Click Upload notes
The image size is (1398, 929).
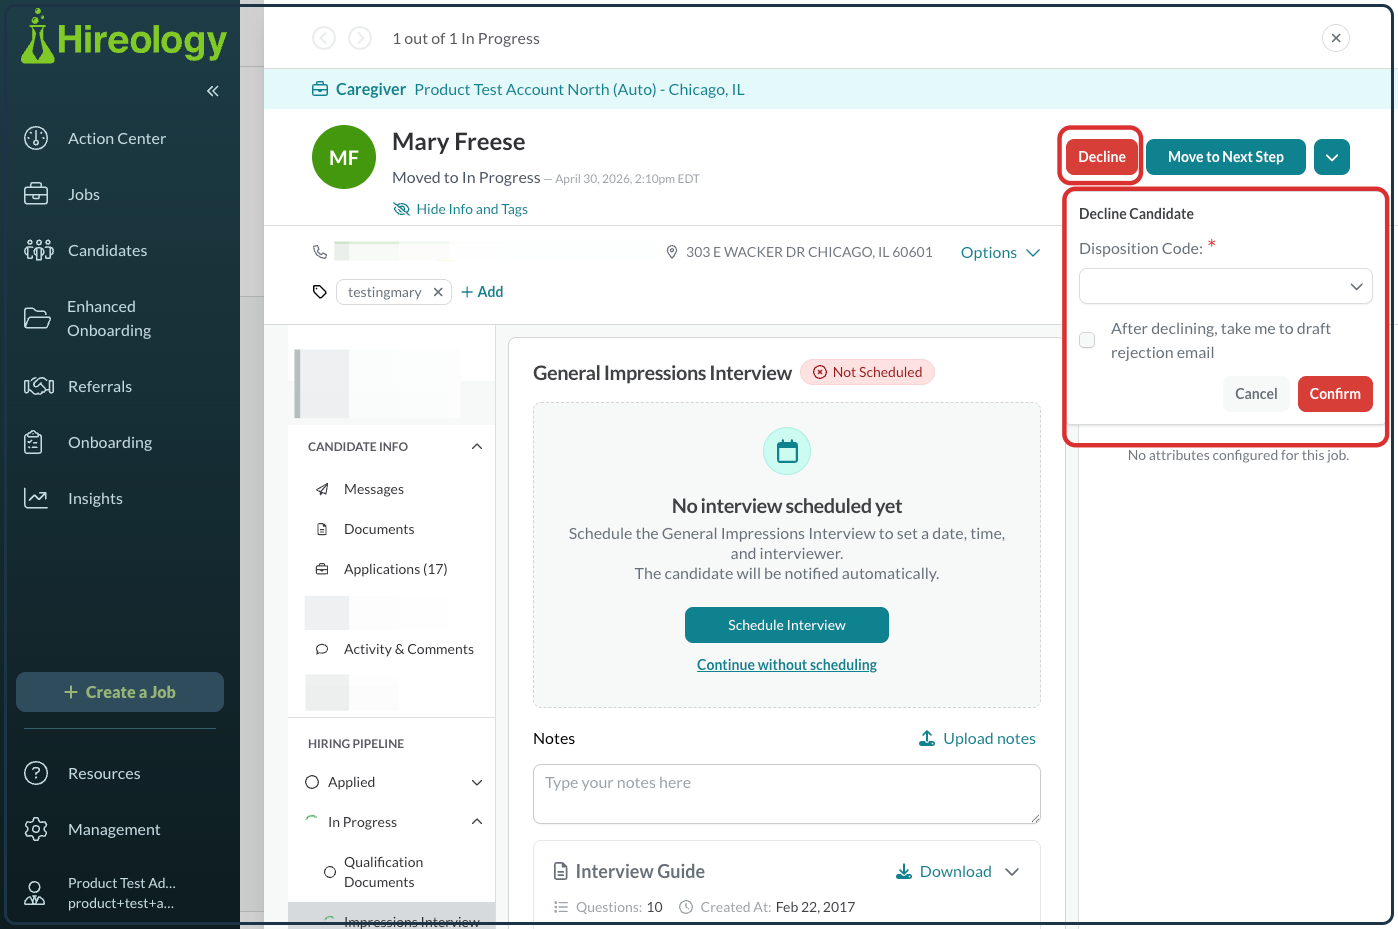click(977, 739)
